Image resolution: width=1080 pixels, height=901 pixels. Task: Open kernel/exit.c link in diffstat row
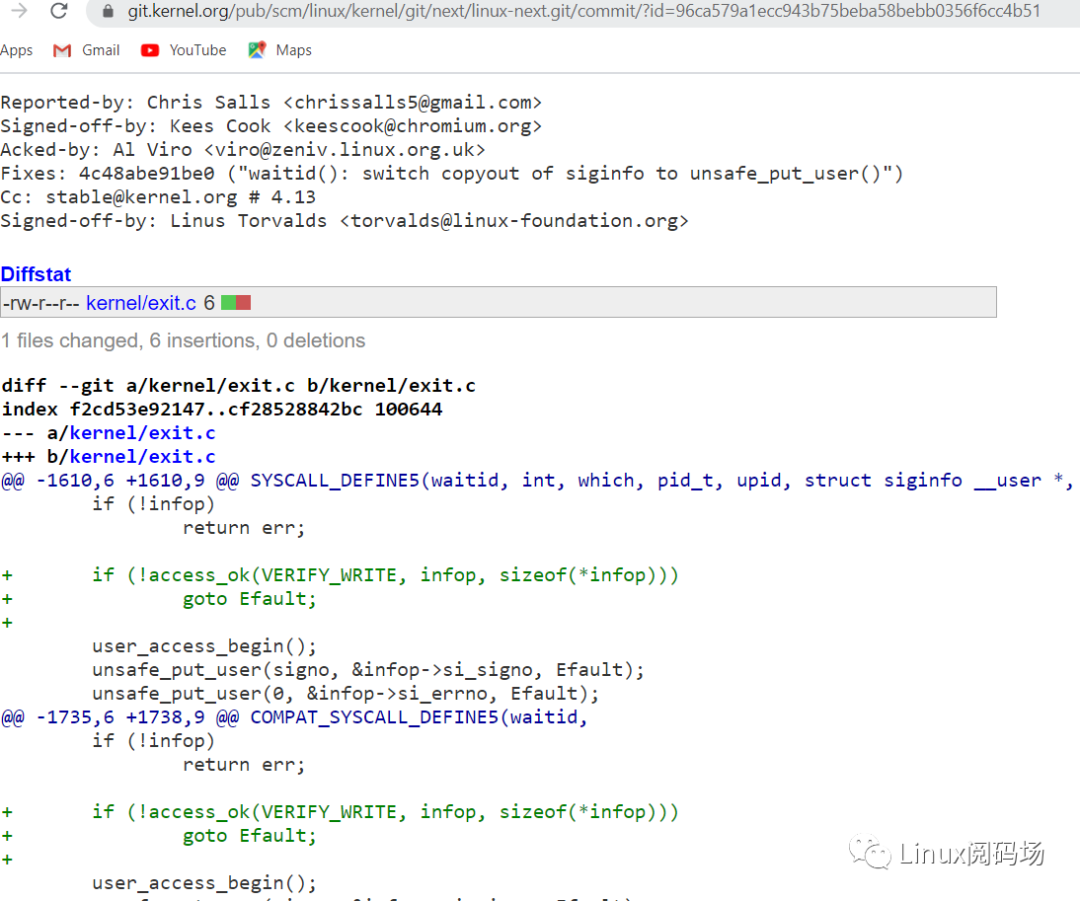tap(141, 303)
